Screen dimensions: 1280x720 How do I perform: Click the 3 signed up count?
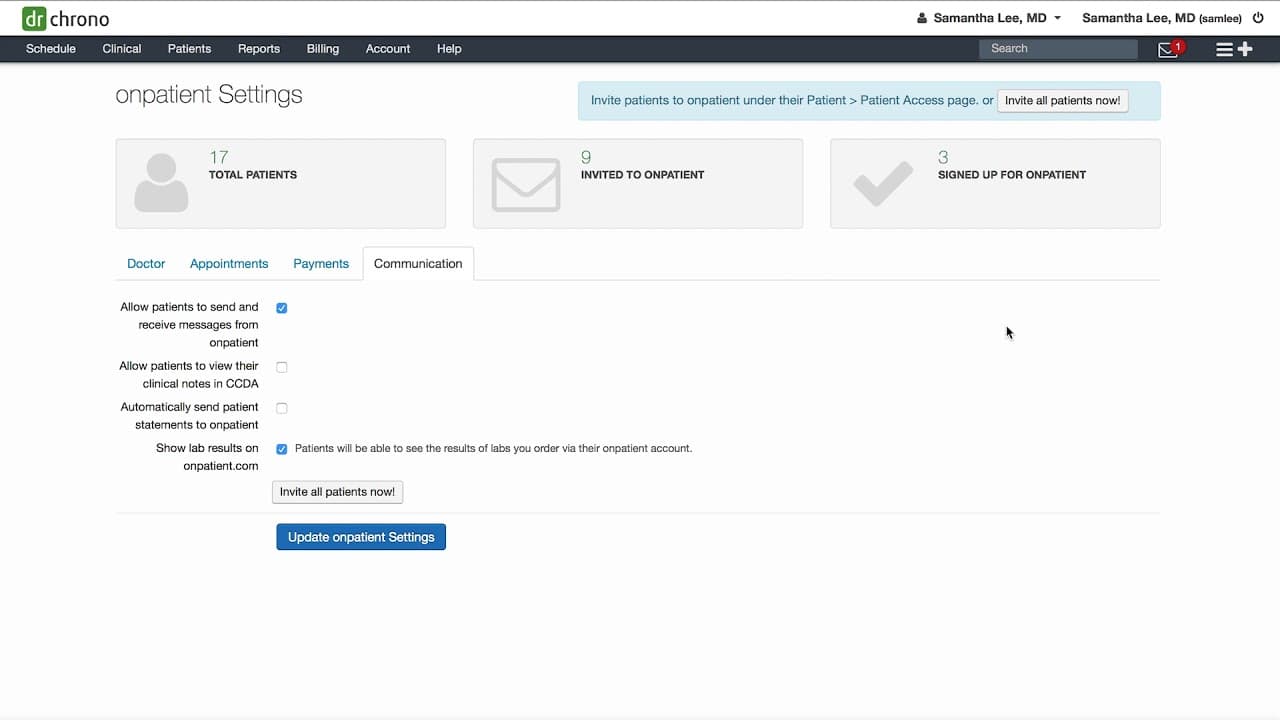tap(943, 157)
